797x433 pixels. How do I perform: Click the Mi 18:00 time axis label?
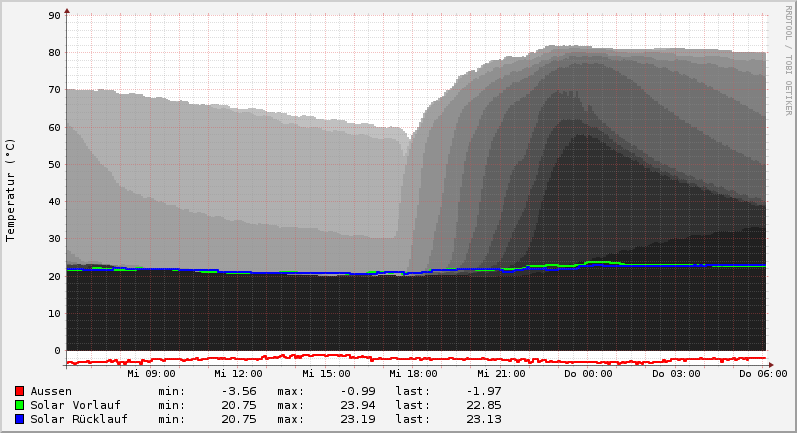point(413,374)
